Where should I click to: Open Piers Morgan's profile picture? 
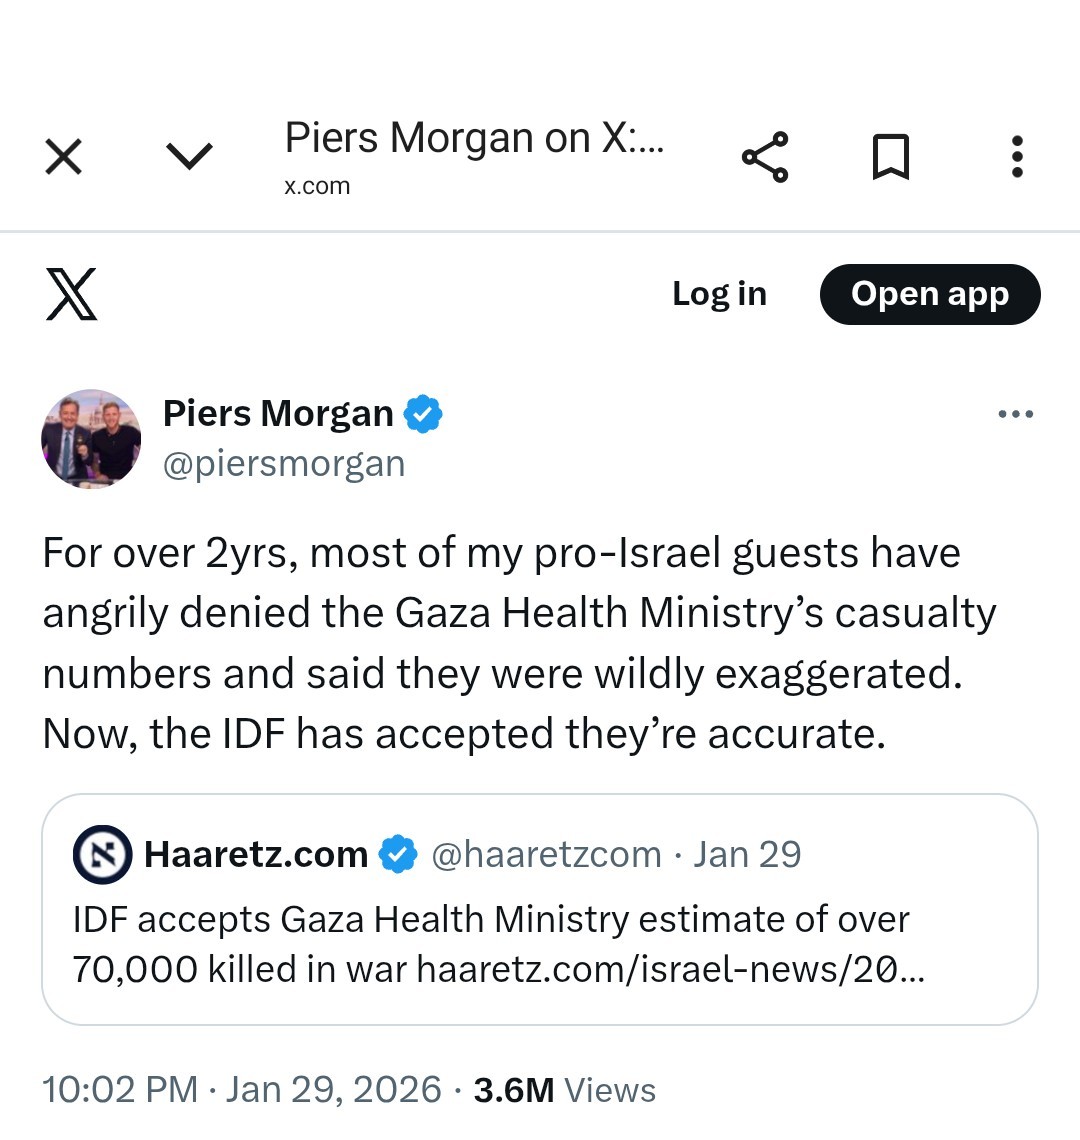91,439
